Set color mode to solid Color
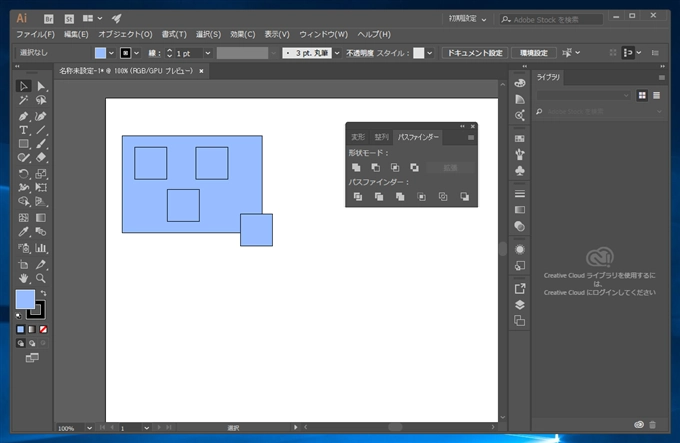Screen dimensions: 680x443 (20, 329)
